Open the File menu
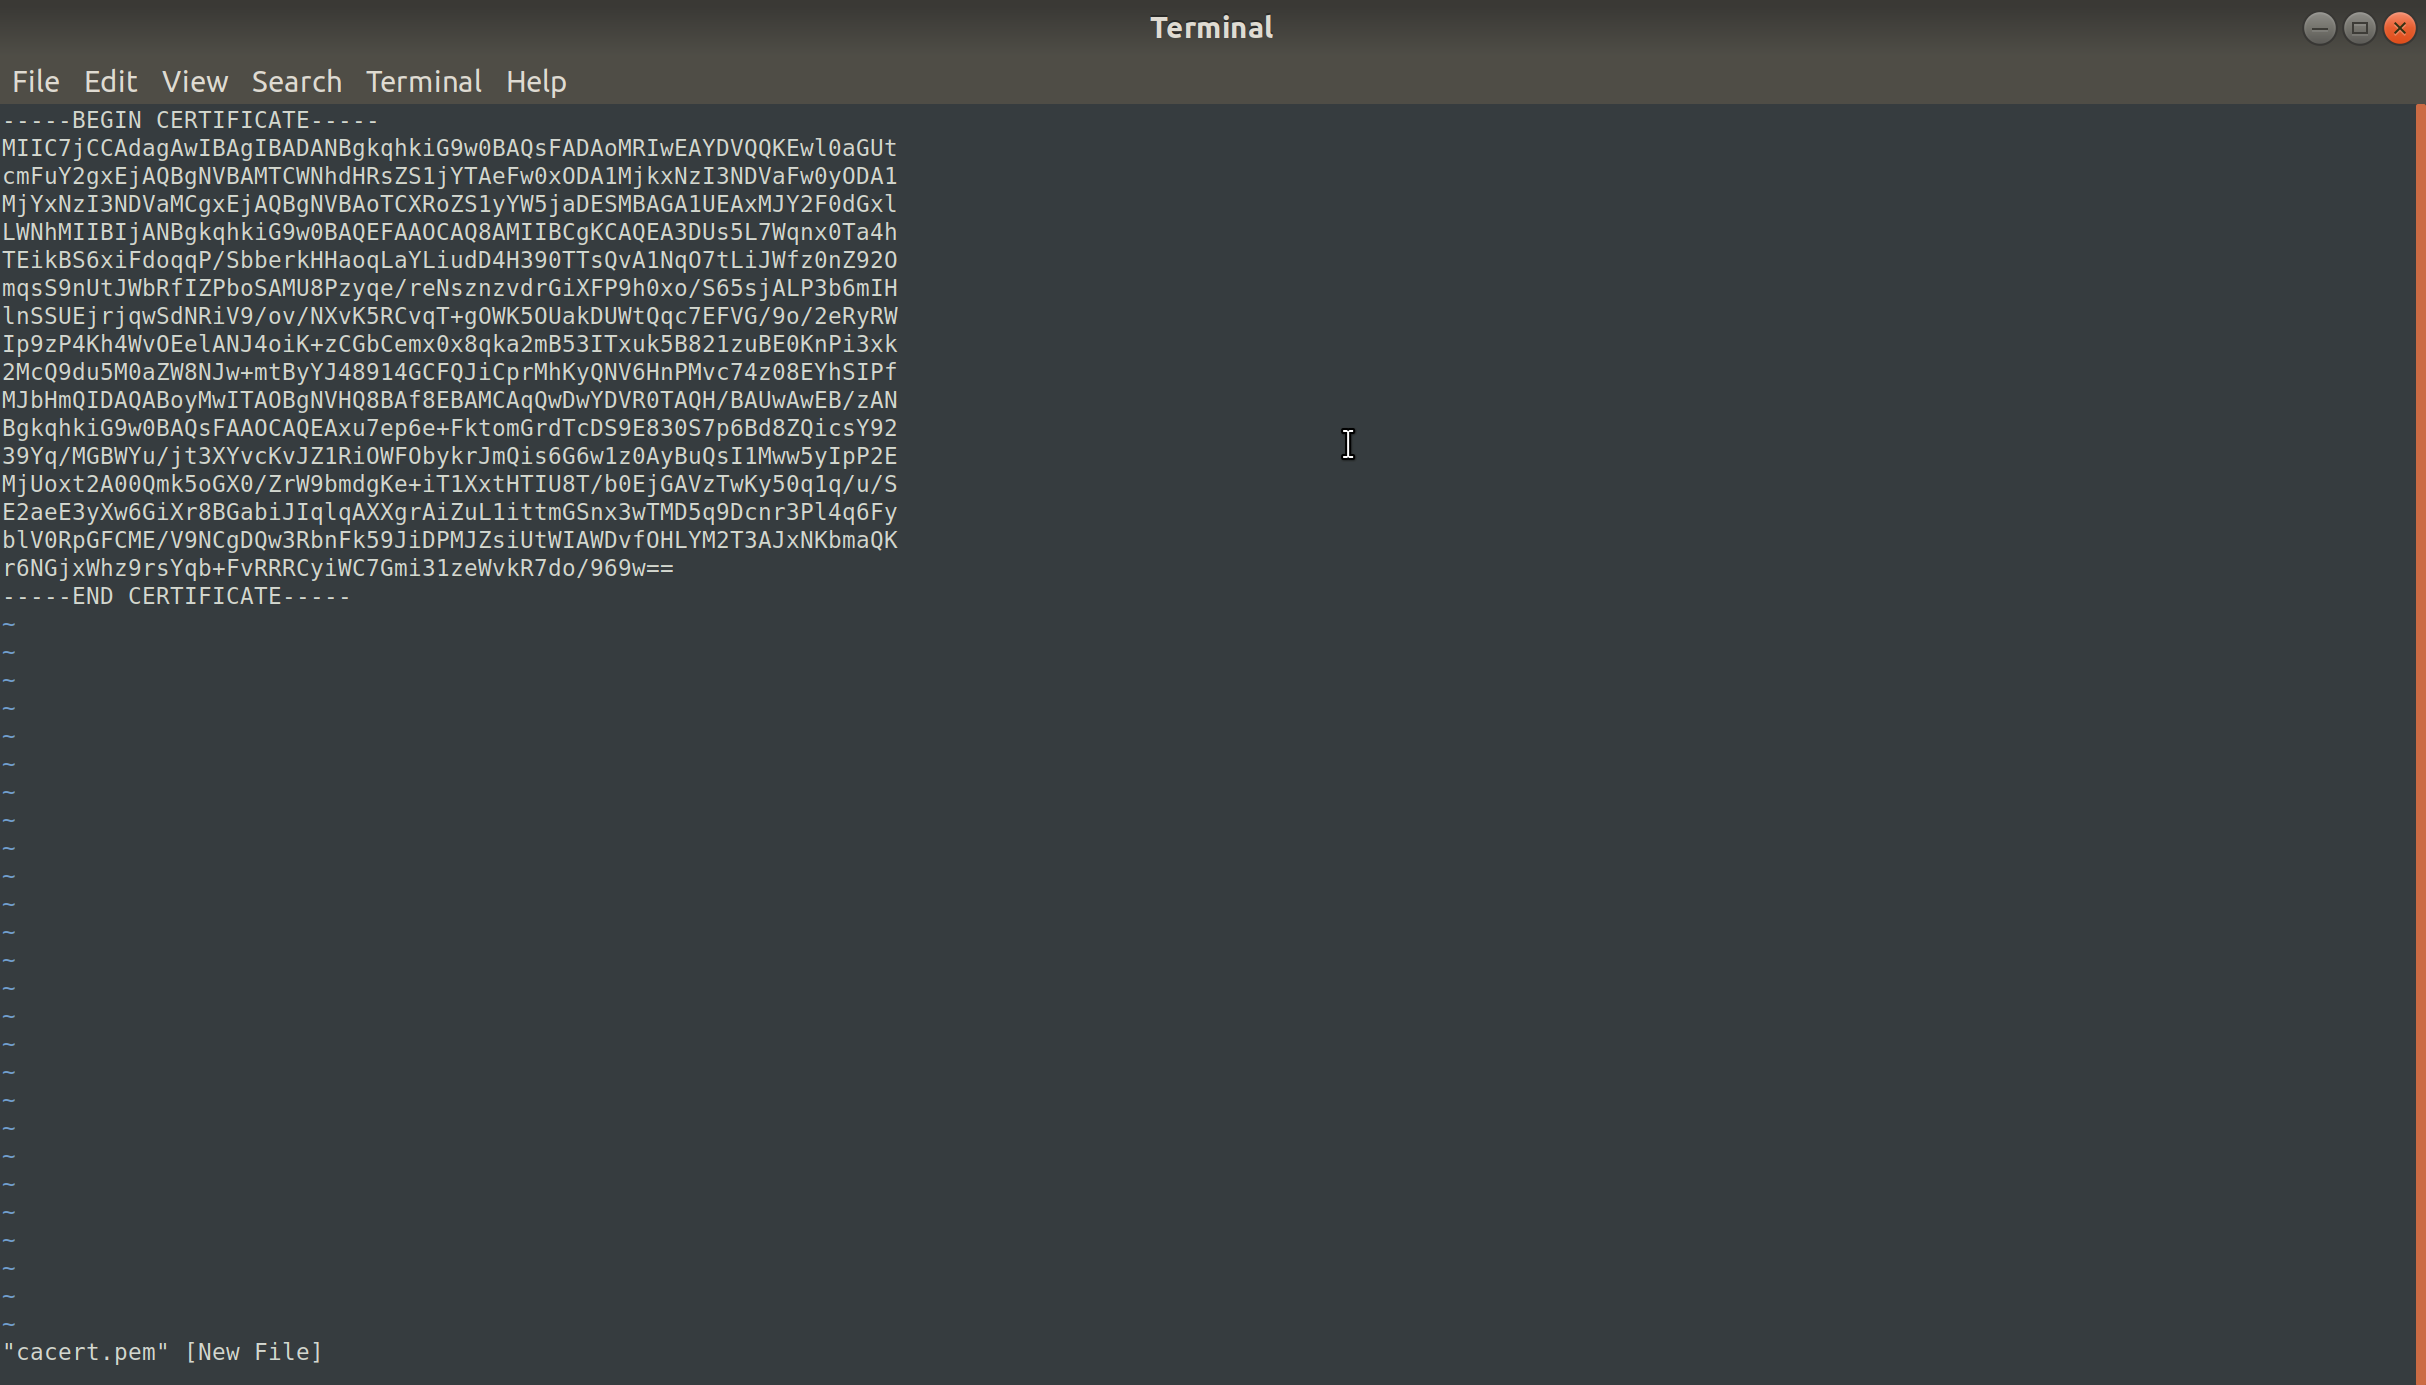Screen dimensions: 2426x1385 click(36, 81)
